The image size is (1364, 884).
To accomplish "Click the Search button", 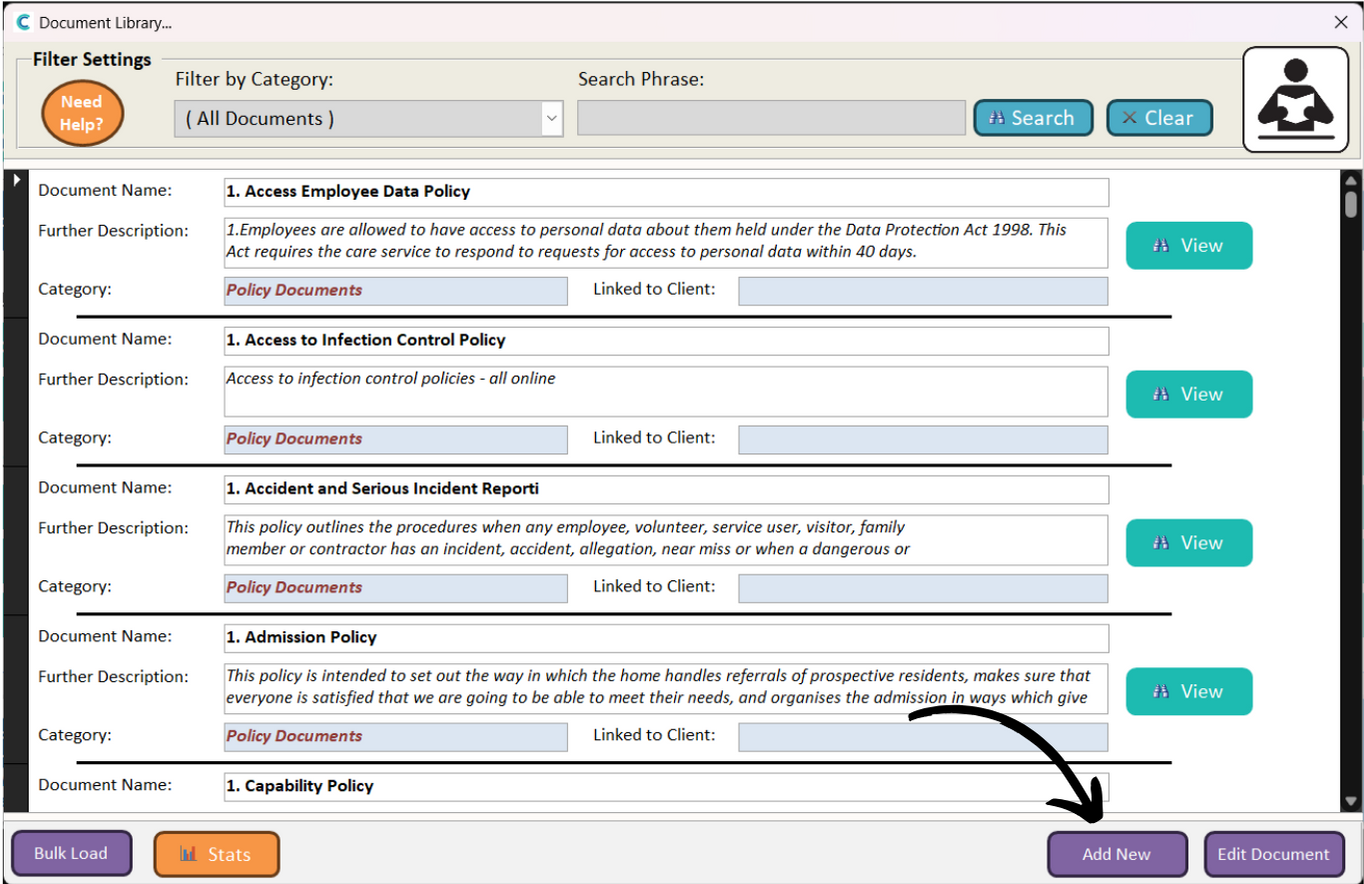I will coord(1033,118).
